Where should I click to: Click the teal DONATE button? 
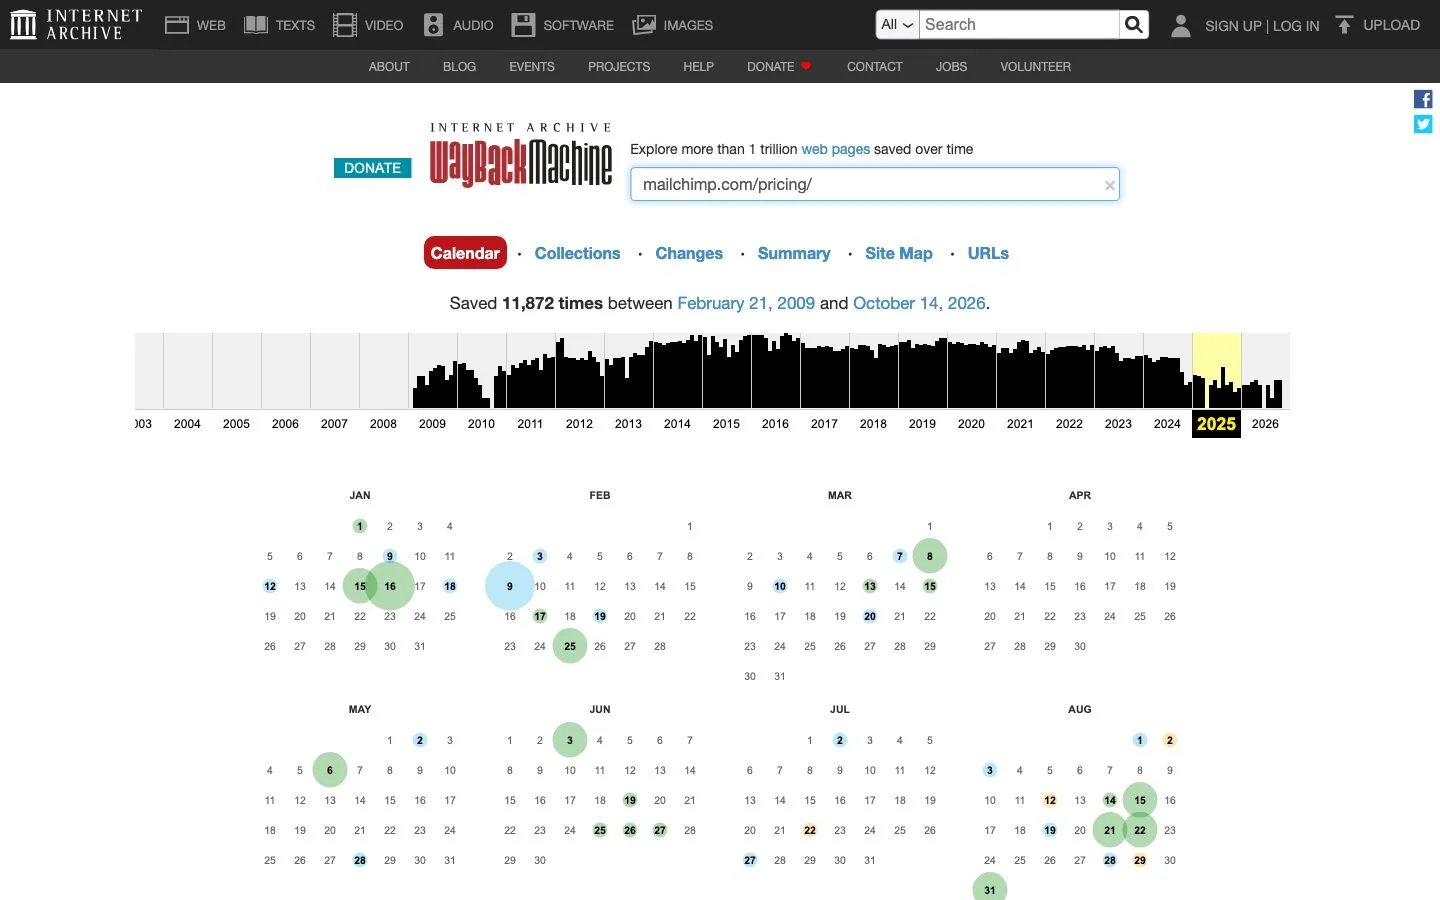coord(372,168)
